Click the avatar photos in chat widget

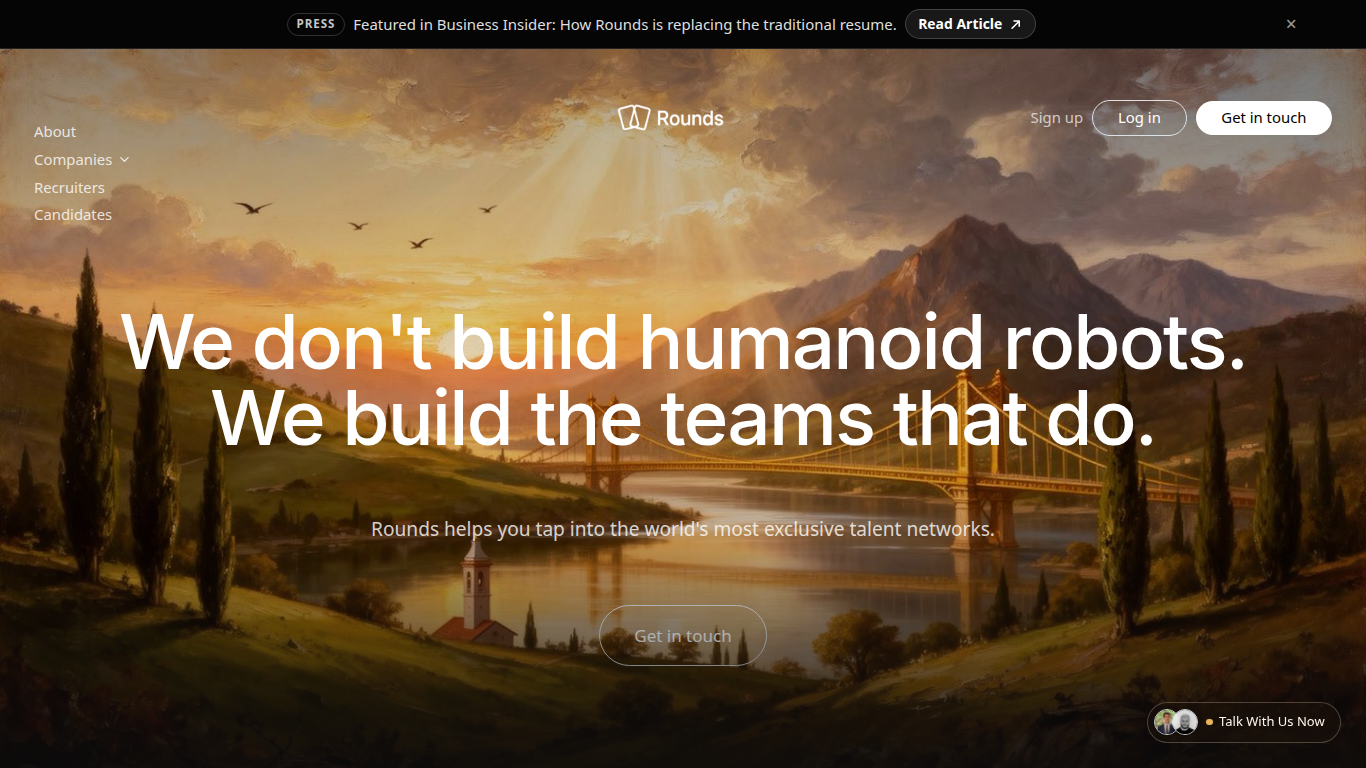pos(1175,722)
